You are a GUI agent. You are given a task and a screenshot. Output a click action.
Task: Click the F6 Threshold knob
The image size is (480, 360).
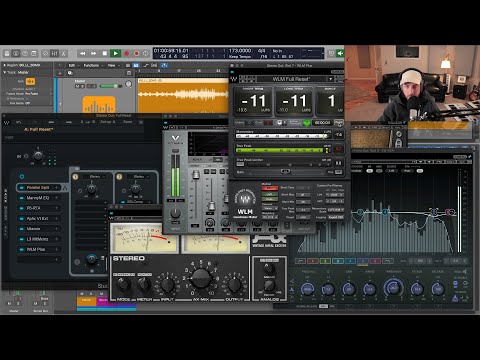tap(393, 288)
